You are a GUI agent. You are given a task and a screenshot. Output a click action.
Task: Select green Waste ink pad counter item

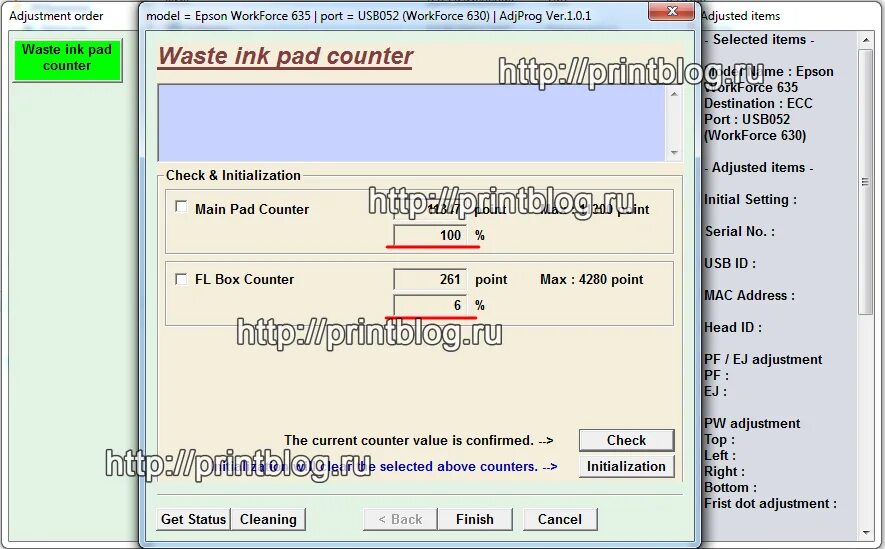pyautogui.click(x=67, y=60)
